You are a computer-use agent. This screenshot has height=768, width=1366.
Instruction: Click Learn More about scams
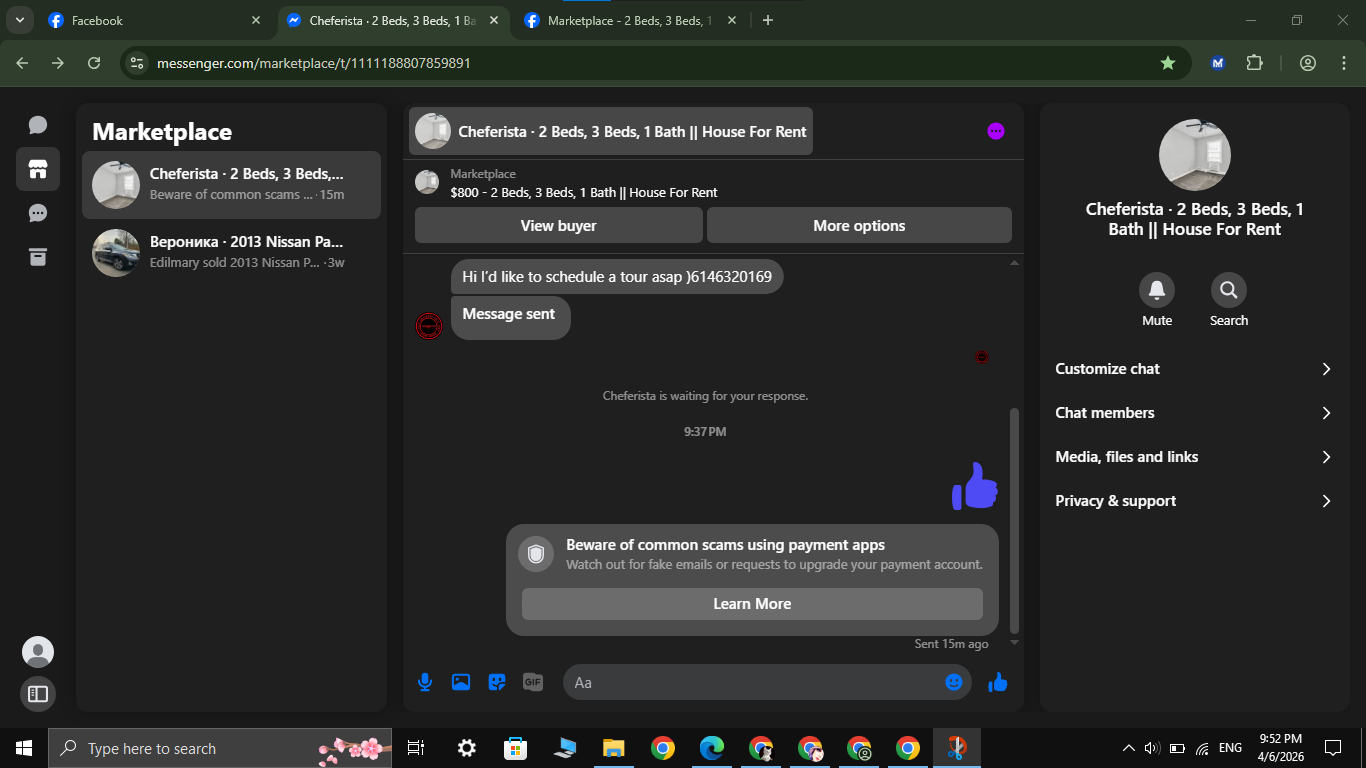coord(752,604)
